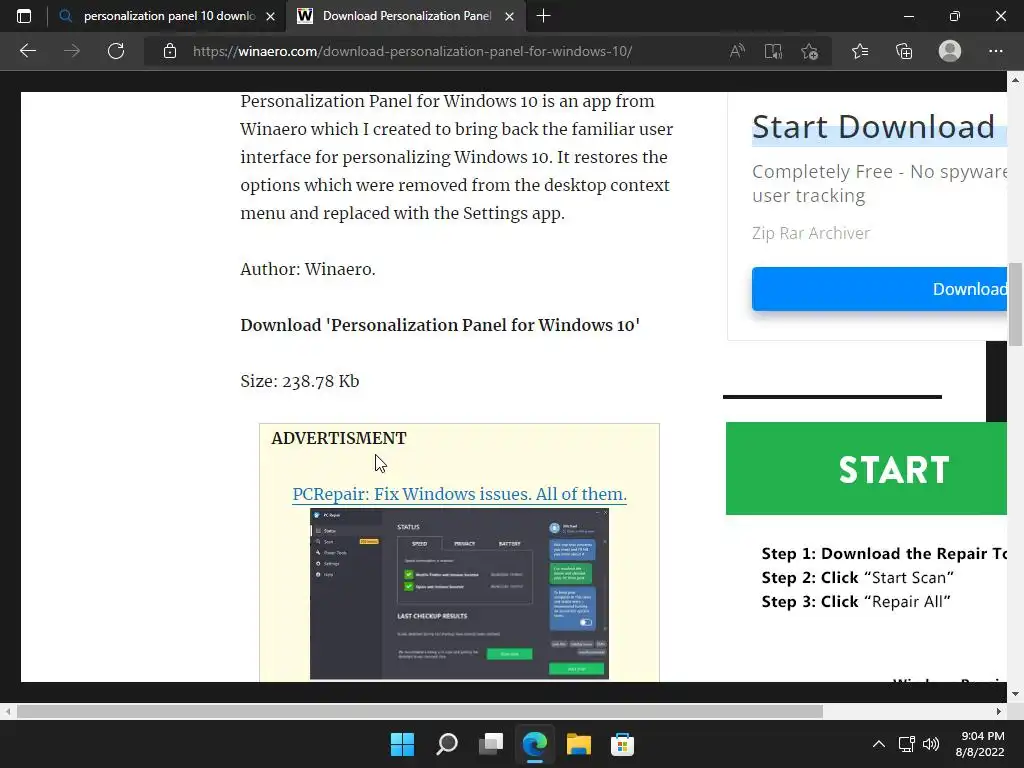Open Edge Settings and more menu
1024x768 pixels.
coord(995,51)
